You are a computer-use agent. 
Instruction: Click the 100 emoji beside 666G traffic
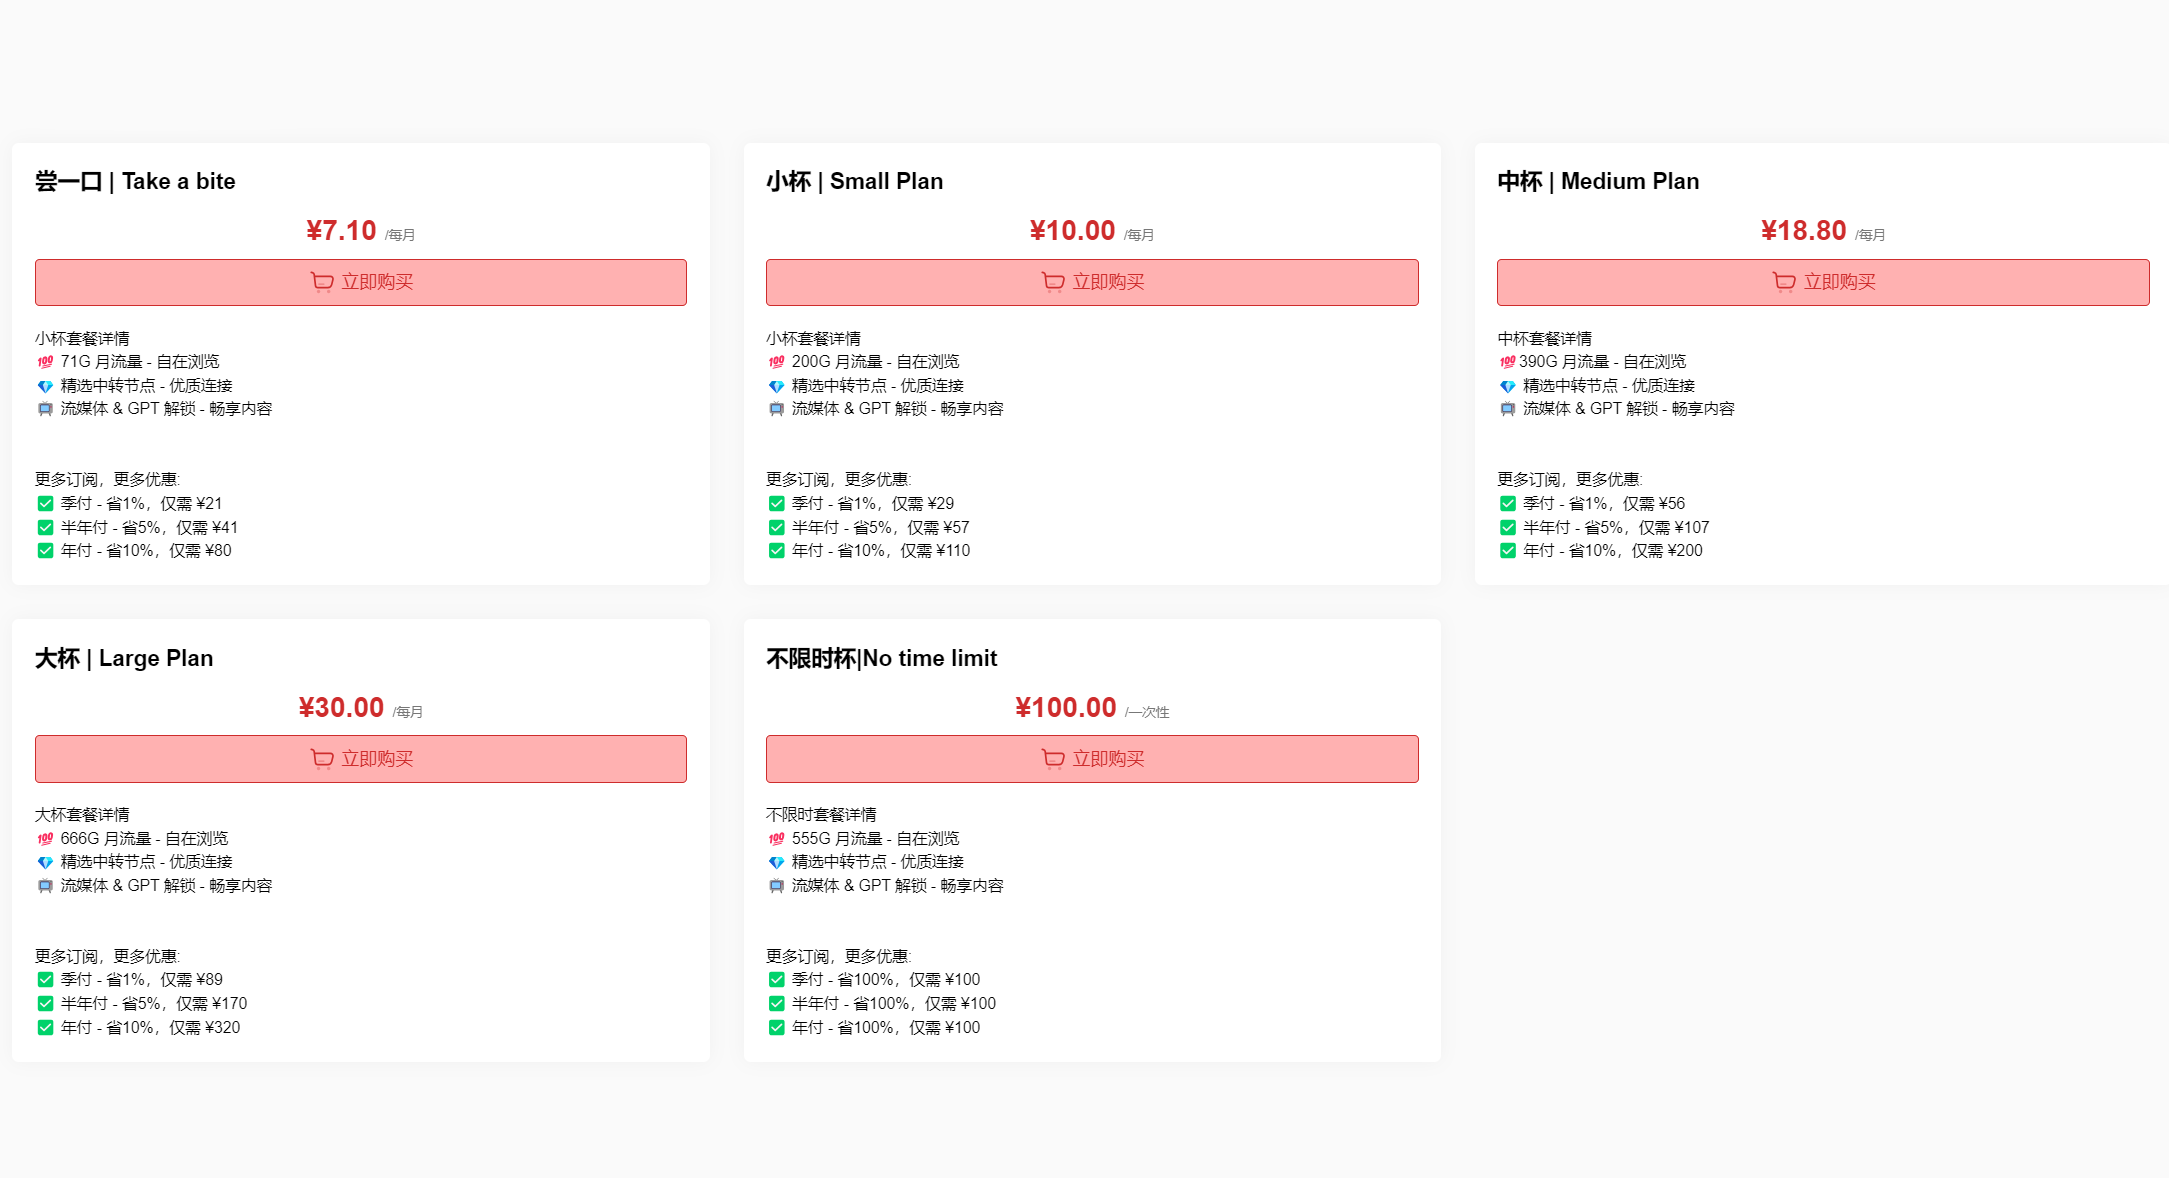coord(45,839)
